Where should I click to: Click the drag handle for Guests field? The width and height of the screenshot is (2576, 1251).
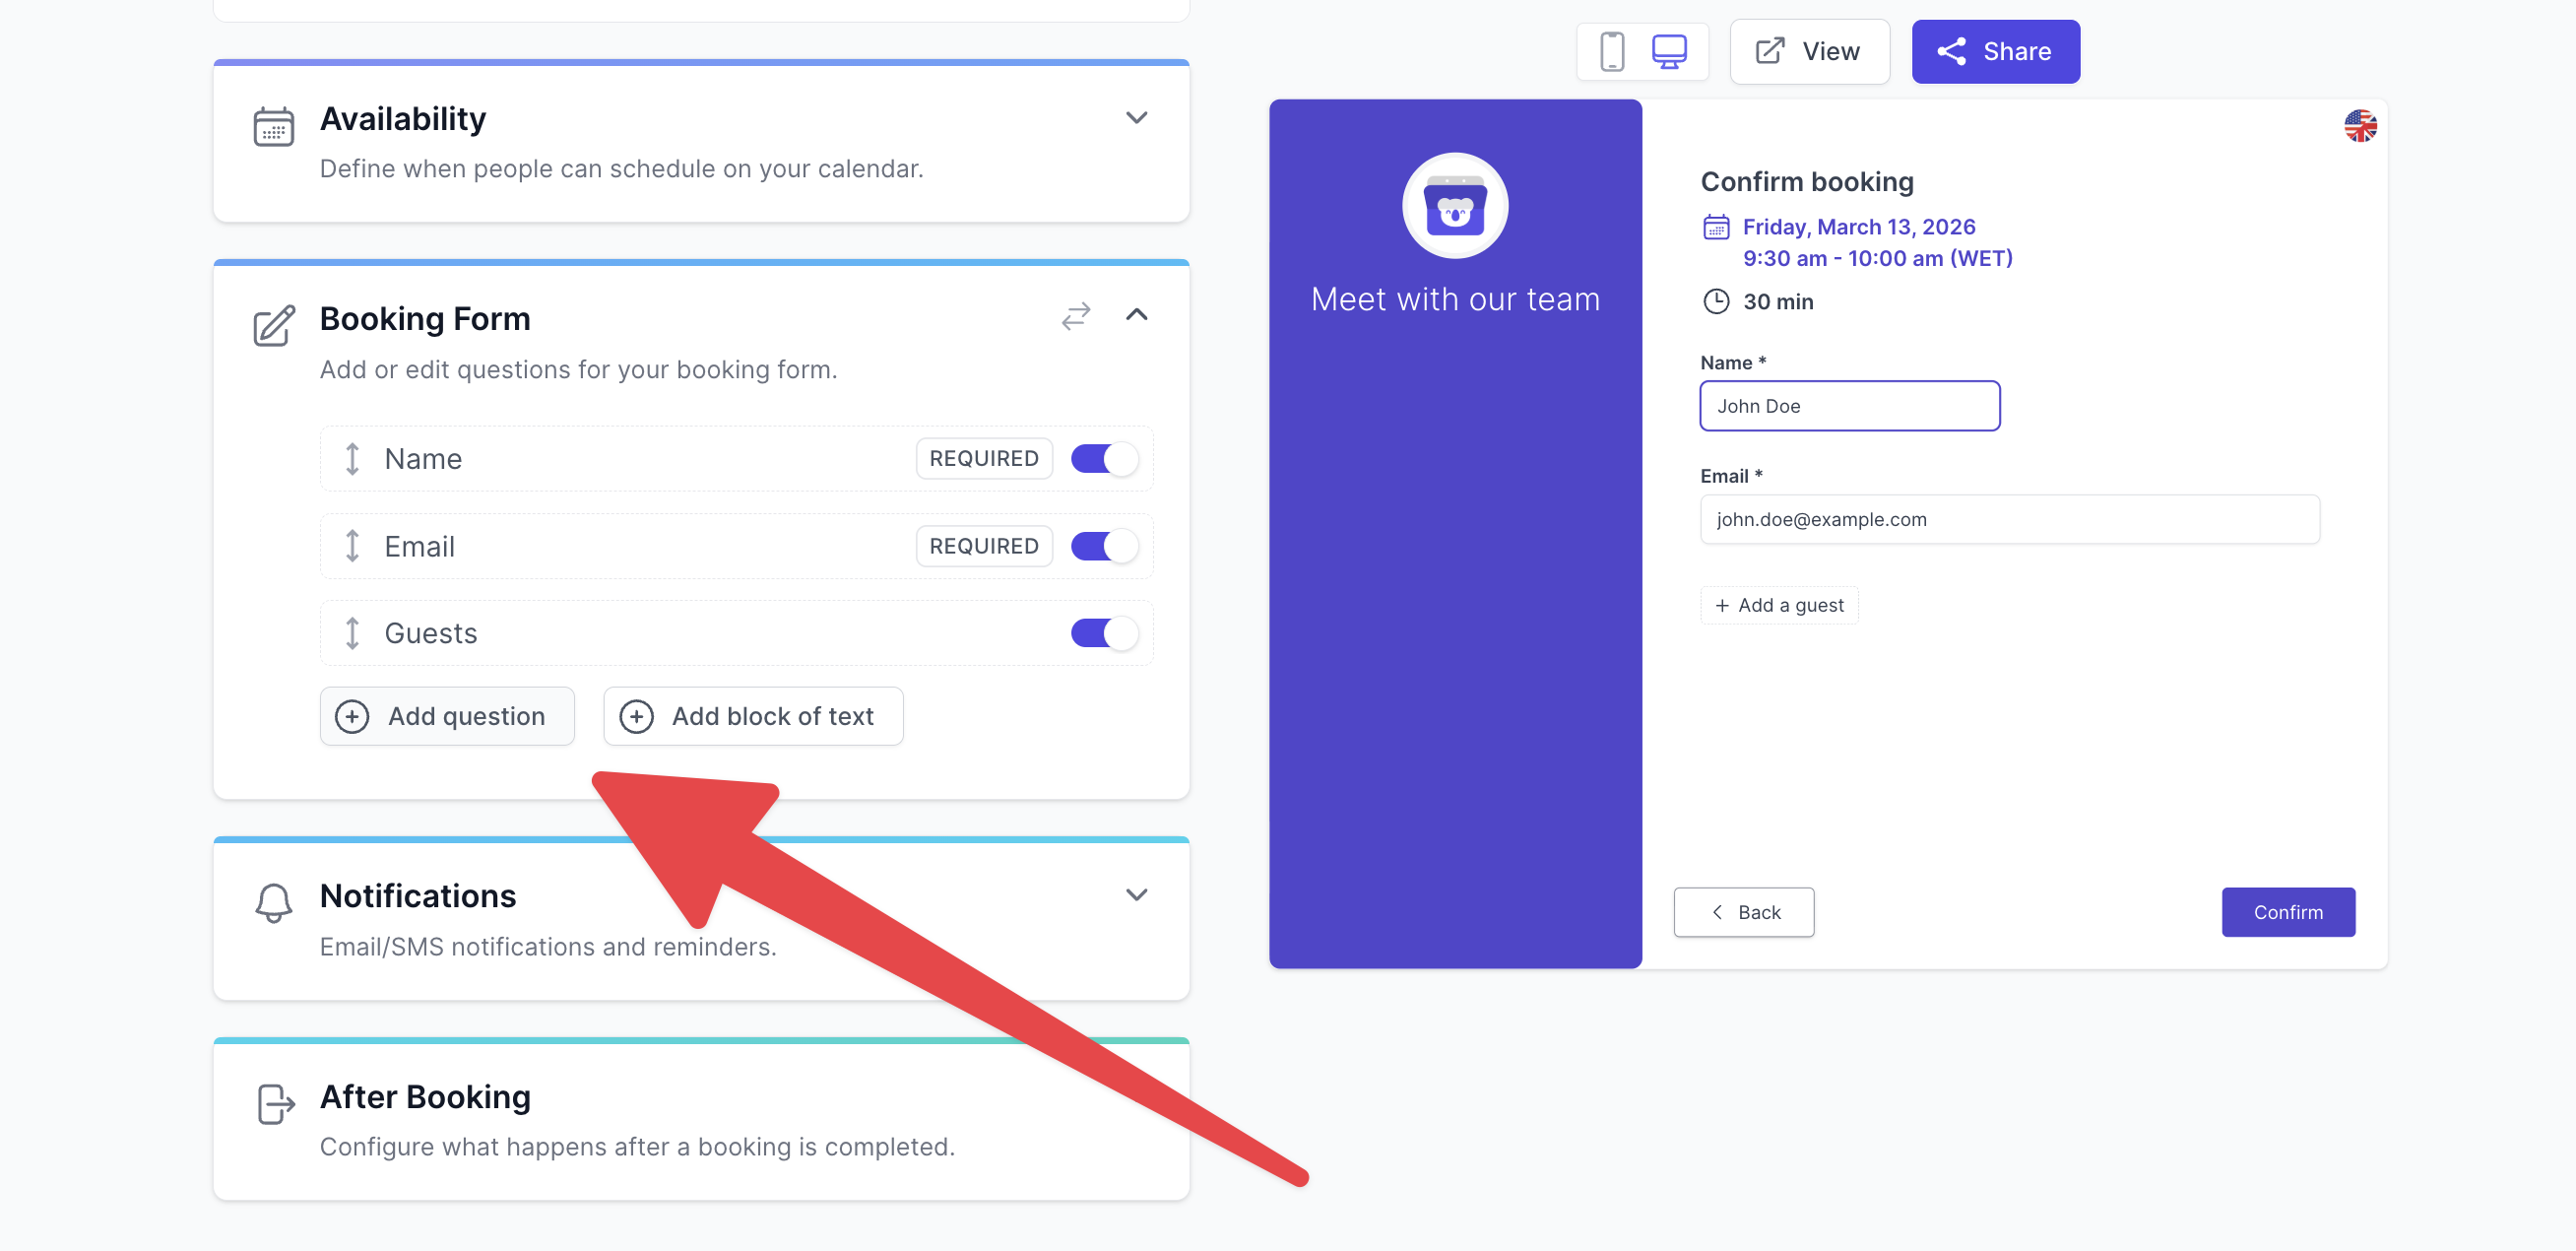point(352,633)
